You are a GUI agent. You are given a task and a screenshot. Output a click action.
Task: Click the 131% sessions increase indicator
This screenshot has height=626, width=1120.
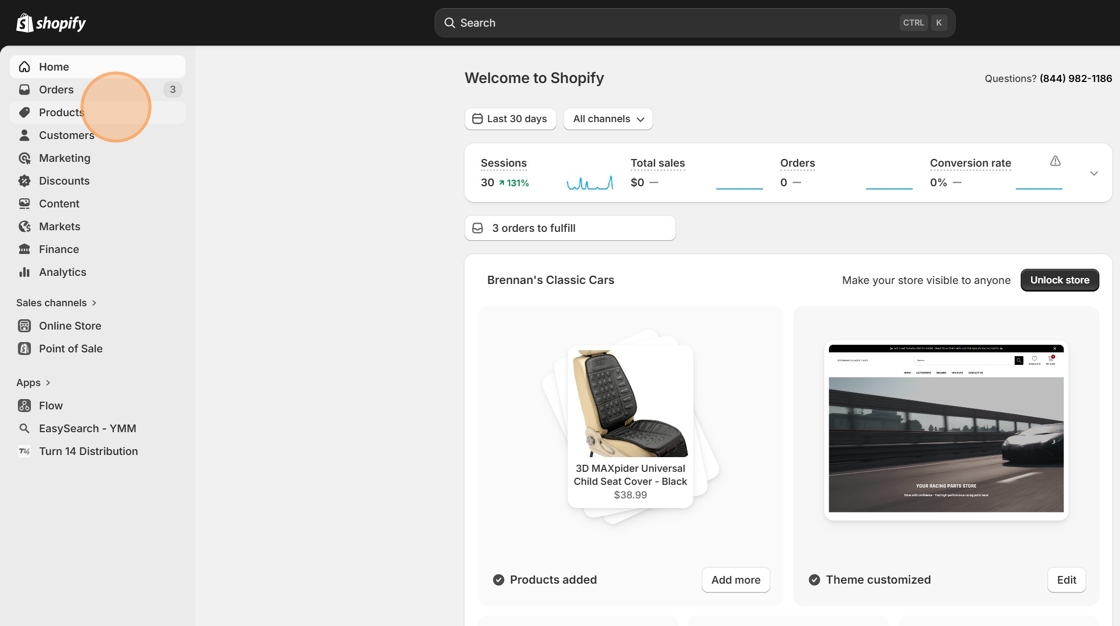514,183
